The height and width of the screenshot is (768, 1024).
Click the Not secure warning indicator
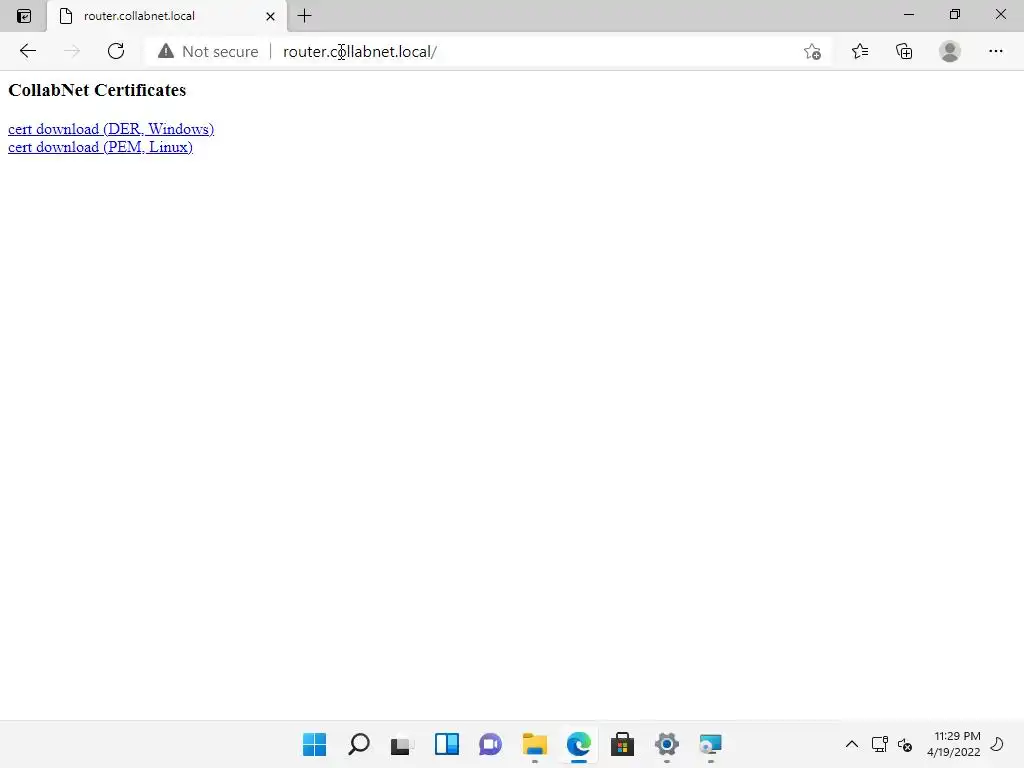(x=208, y=52)
